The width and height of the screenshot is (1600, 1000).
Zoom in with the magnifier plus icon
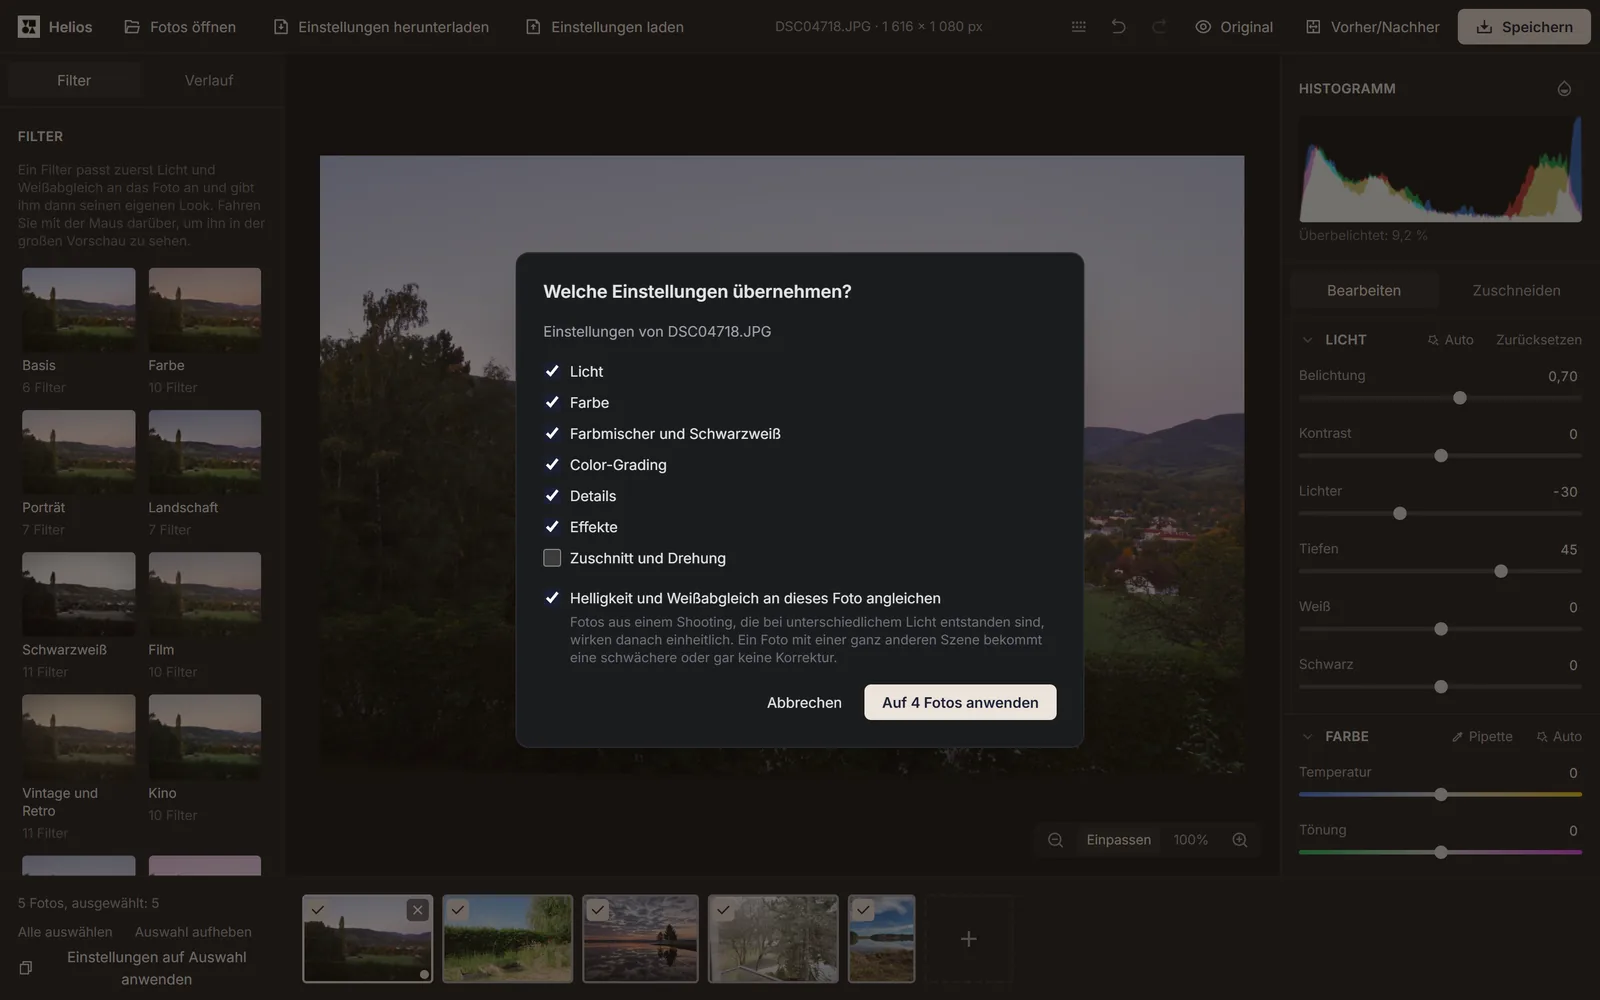click(x=1240, y=840)
